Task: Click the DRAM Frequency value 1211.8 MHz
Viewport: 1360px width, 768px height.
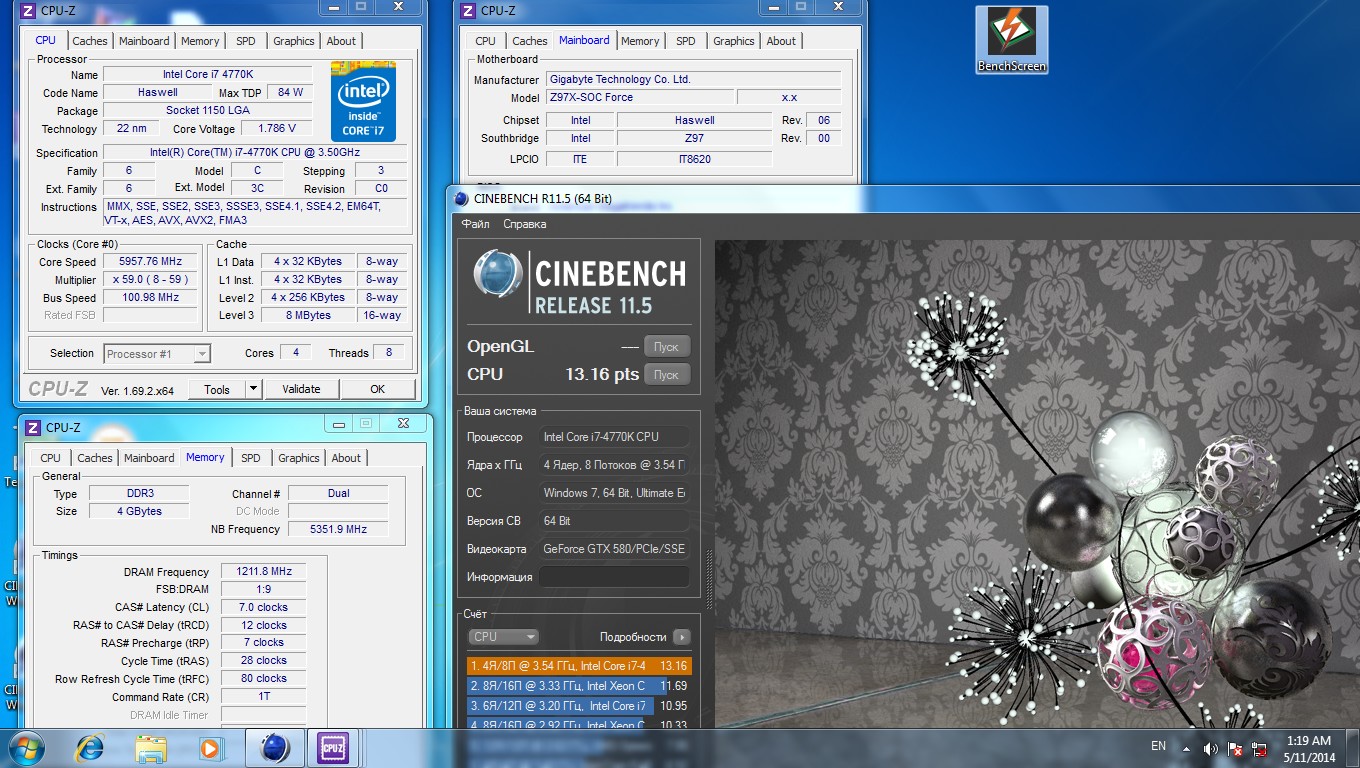Action: point(264,572)
